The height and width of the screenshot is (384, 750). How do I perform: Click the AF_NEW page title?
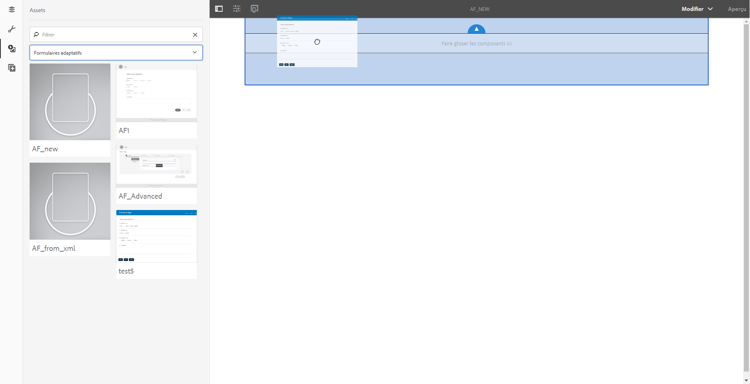pos(480,9)
